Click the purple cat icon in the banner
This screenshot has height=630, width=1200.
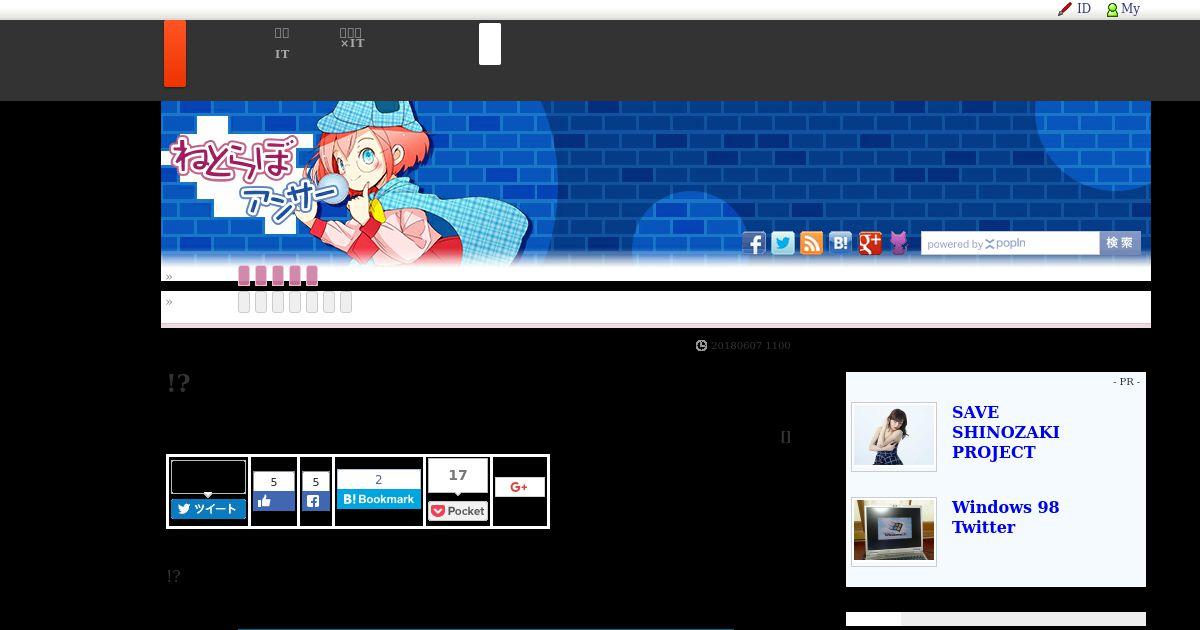tap(899, 243)
